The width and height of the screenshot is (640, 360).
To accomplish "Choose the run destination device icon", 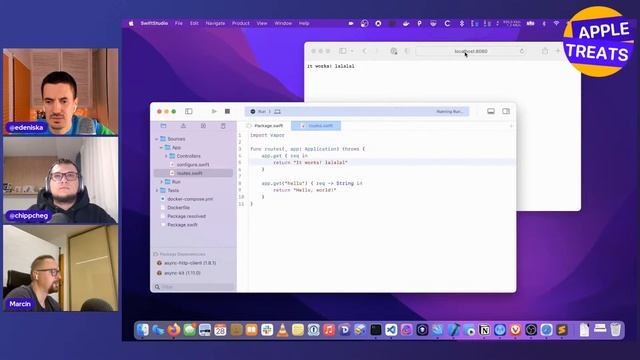I will [x=278, y=111].
